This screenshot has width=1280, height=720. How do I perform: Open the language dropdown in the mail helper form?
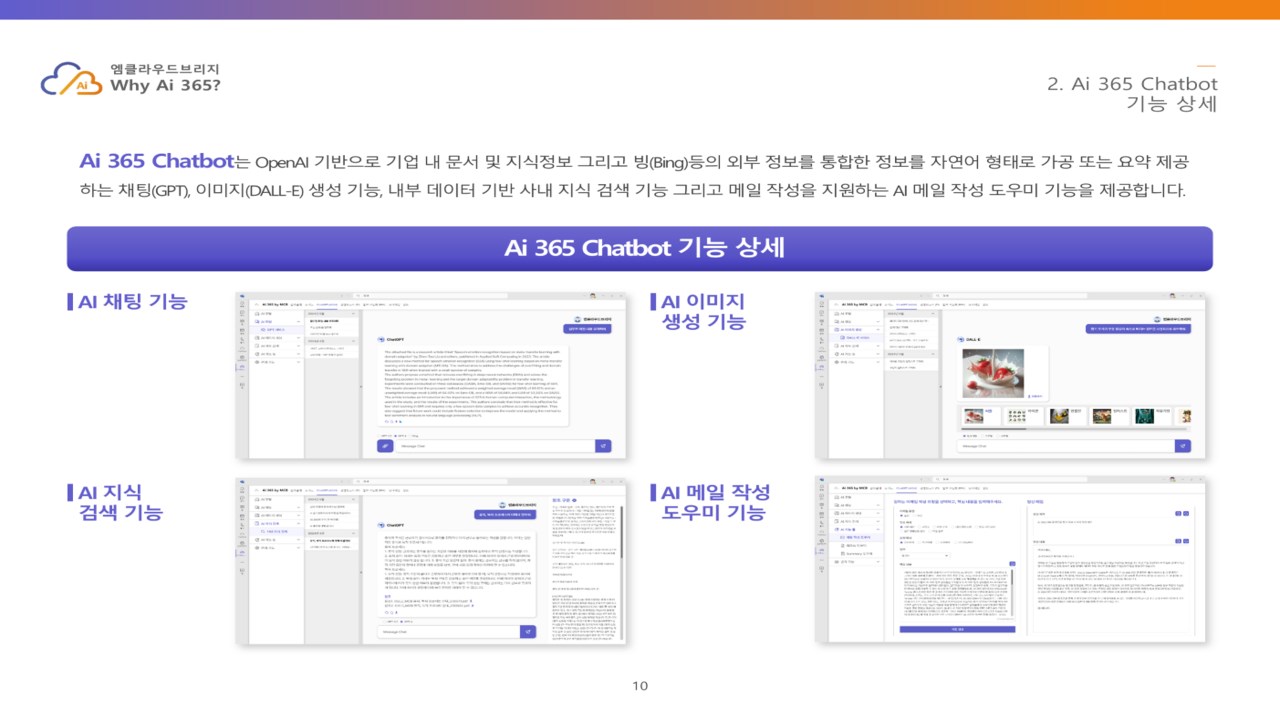tap(925, 555)
